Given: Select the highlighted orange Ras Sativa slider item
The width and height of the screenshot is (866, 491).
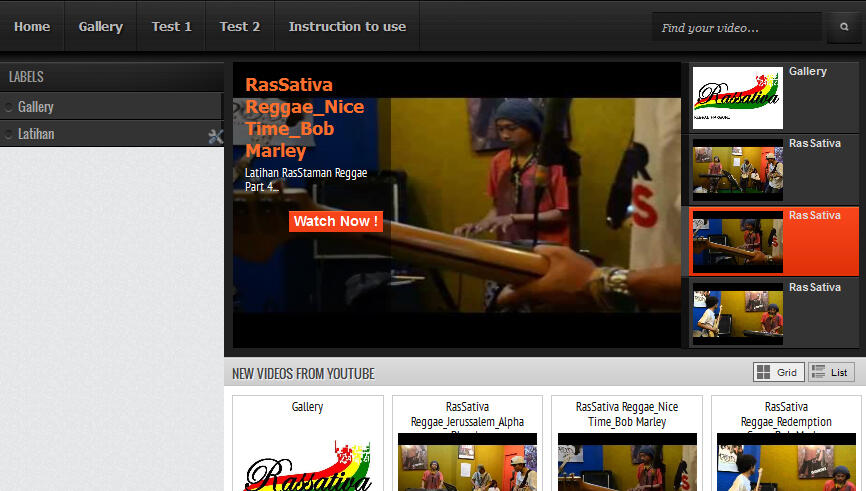Looking at the screenshot, I should point(774,241).
